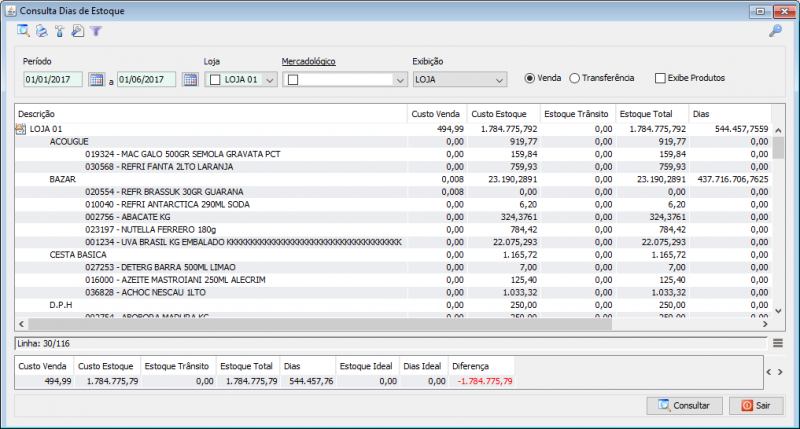Viewport: 800px width, 429px height.
Task: Click the Mercadológico underlined link label
Action: 309,61
